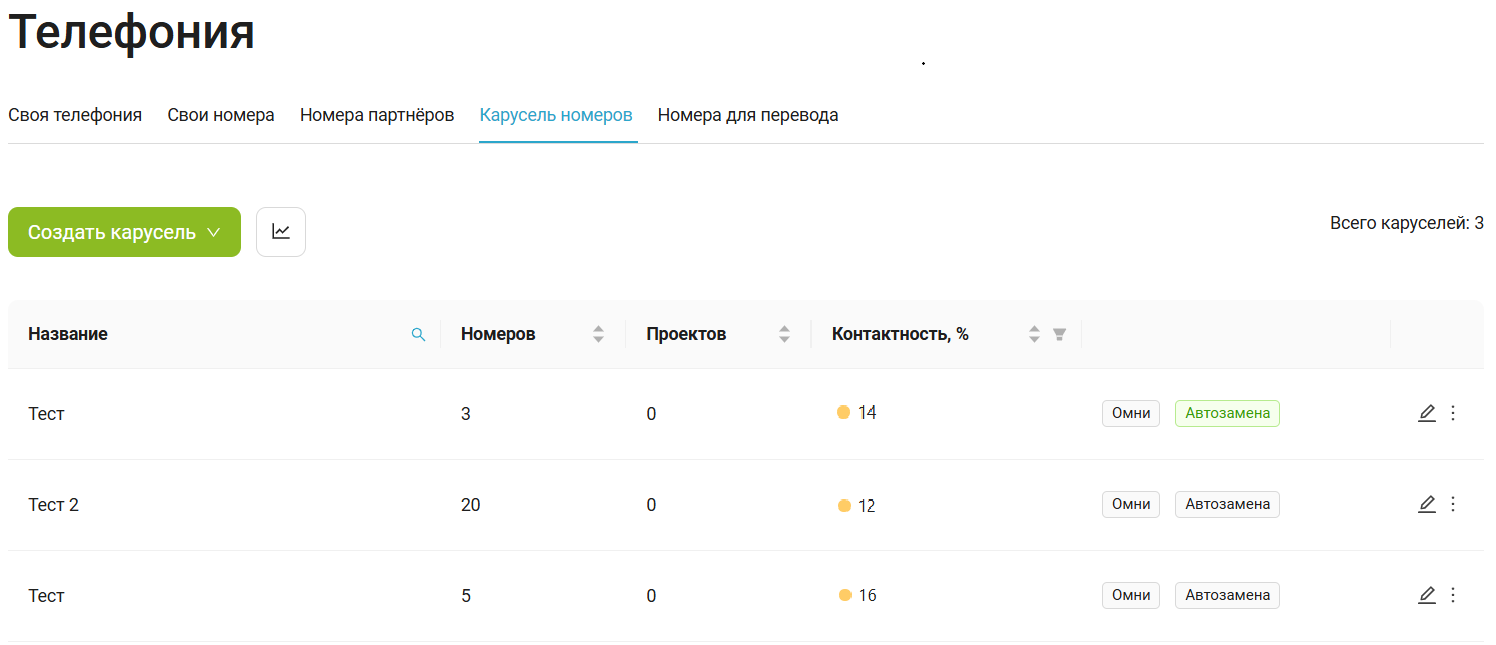1496x645 pixels.
Task: Click the number count 20
Action: (470, 505)
